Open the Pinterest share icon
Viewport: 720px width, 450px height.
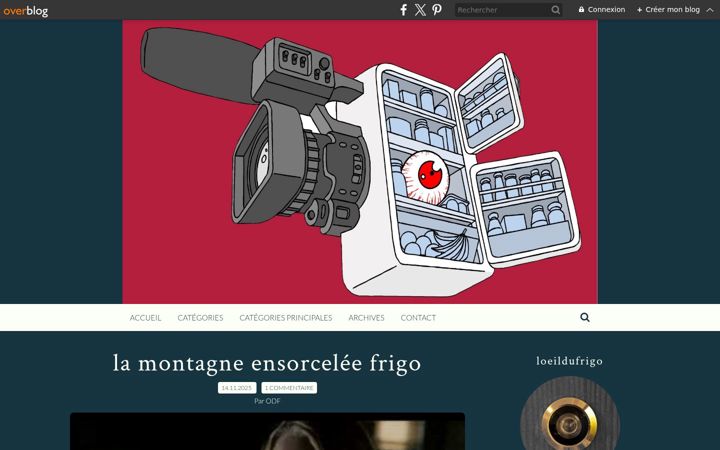click(437, 10)
